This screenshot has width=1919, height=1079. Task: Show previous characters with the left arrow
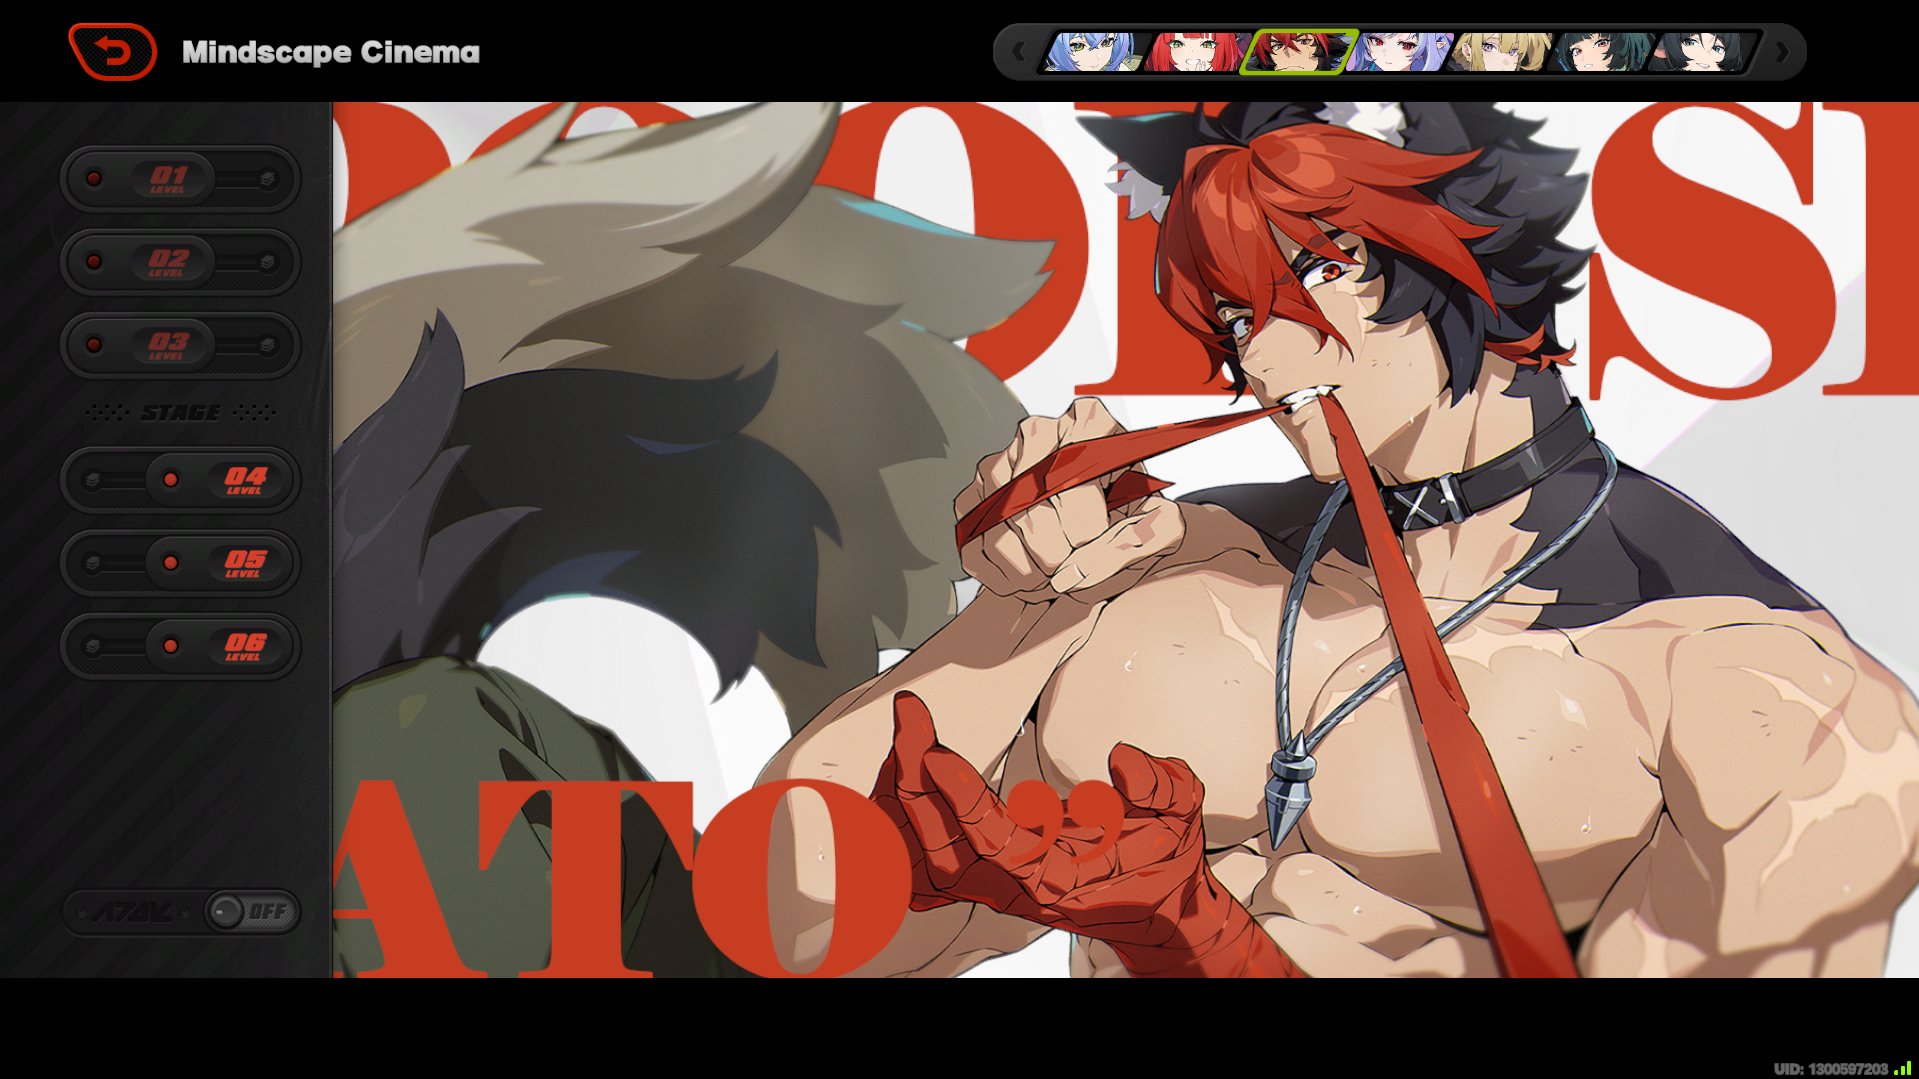click(x=1018, y=52)
